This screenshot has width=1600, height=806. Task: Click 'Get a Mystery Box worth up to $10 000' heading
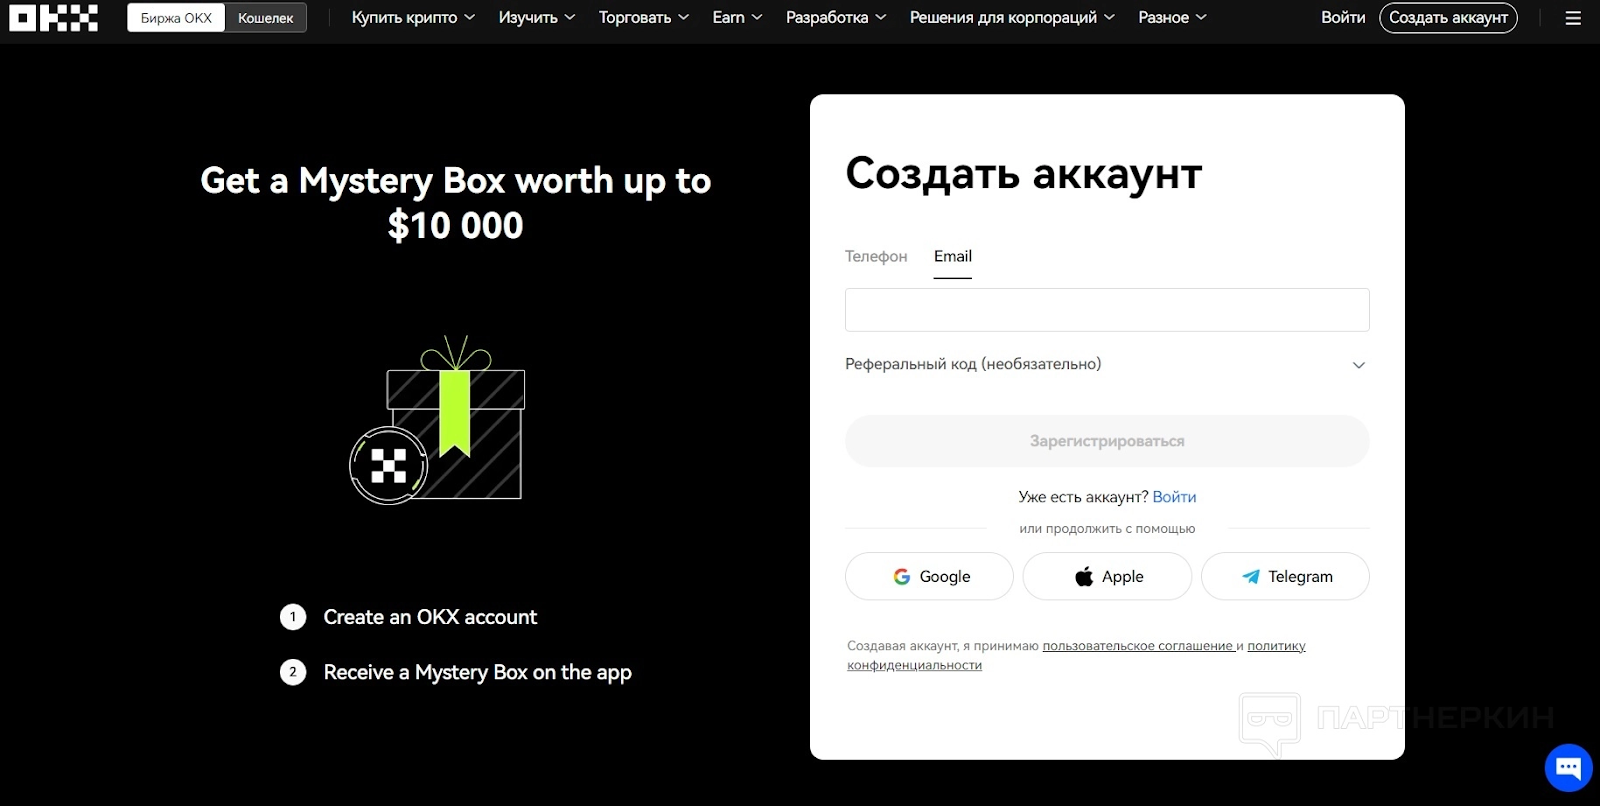[x=456, y=203]
